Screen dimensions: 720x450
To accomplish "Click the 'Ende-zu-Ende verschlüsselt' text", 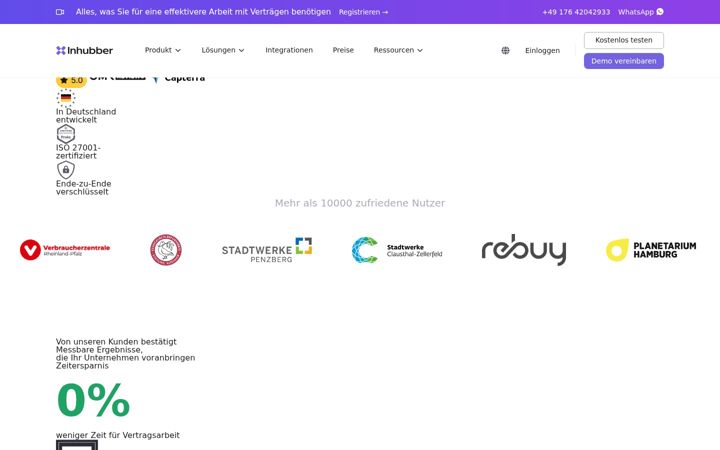I will click(83, 188).
